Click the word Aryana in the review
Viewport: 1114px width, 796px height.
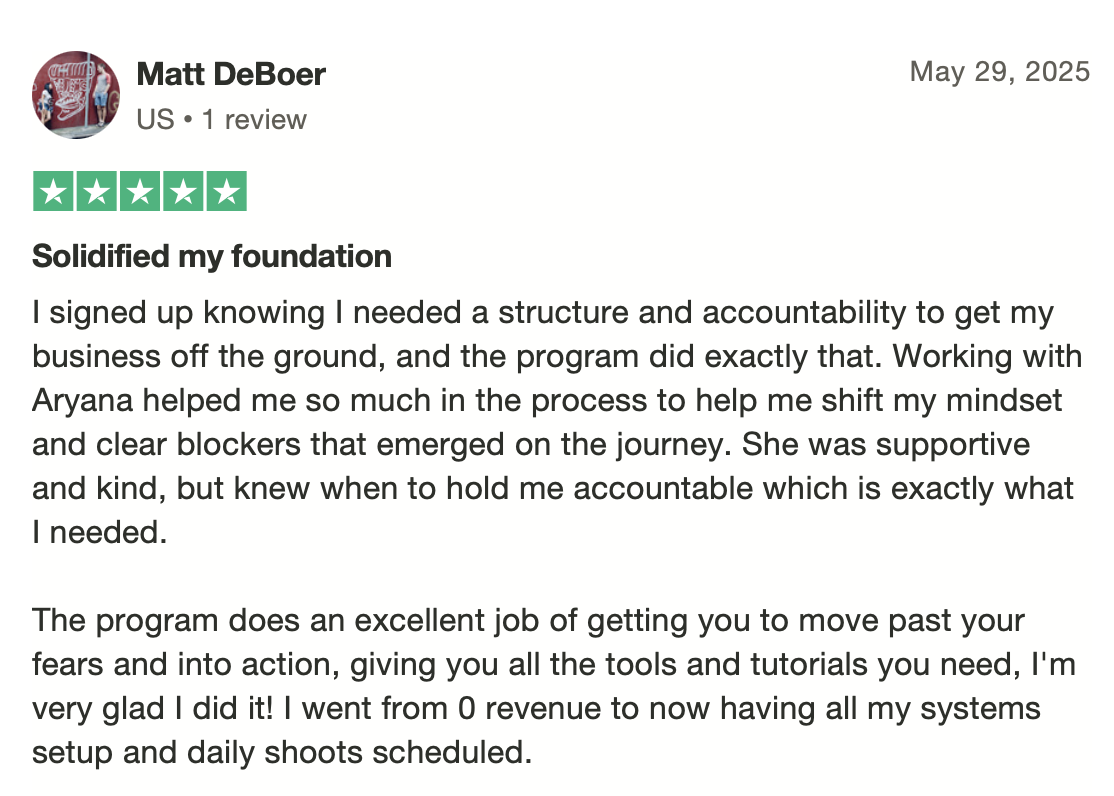[x=82, y=402]
